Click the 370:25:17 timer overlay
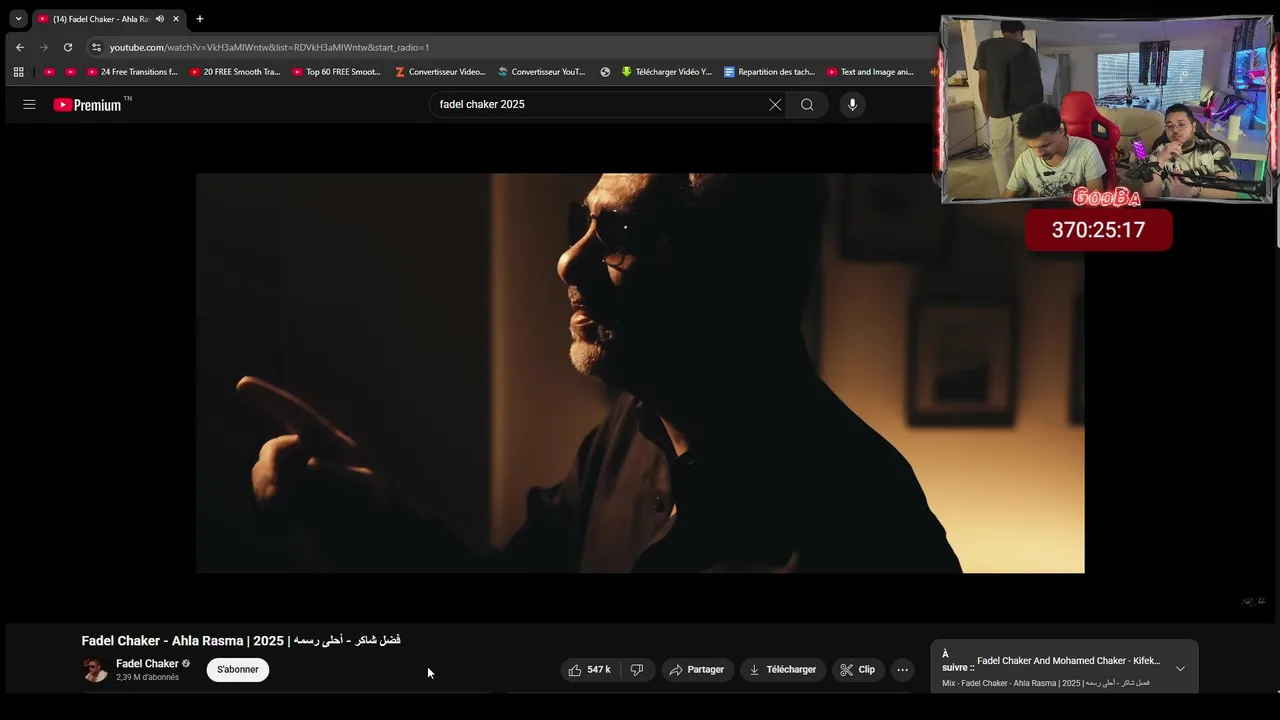Image resolution: width=1280 pixels, height=720 pixels. pyautogui.click(x=1098, y=230)
